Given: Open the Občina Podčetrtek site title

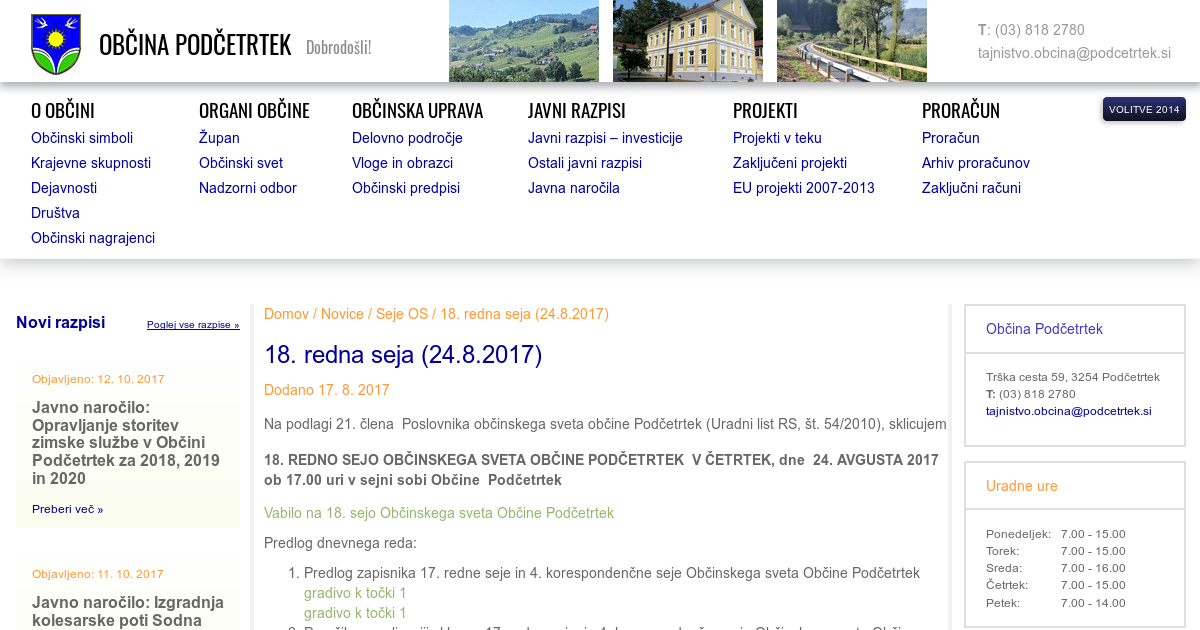Looking at the screenshot, I should [195, 45].
